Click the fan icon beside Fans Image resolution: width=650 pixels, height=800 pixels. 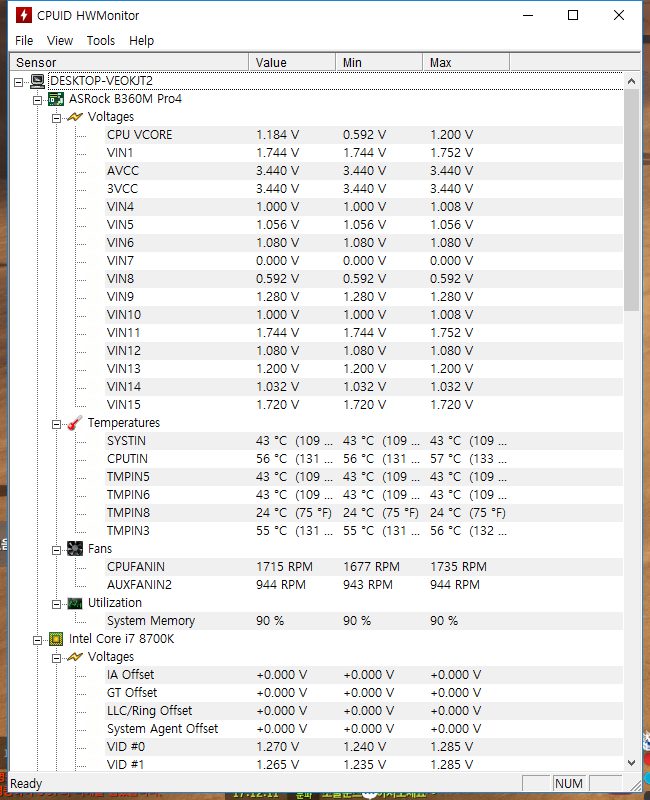click(x=75, y=549)
